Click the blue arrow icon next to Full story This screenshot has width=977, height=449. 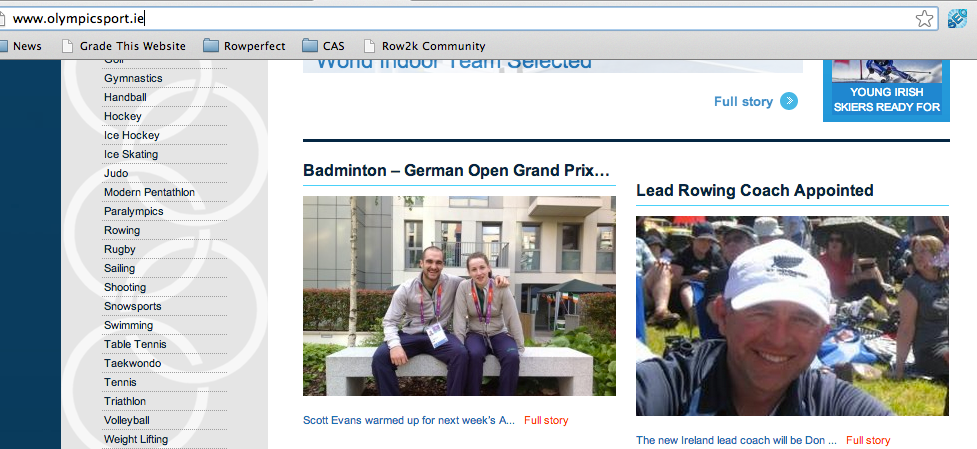pyautogui.click(x=789, y=101)
